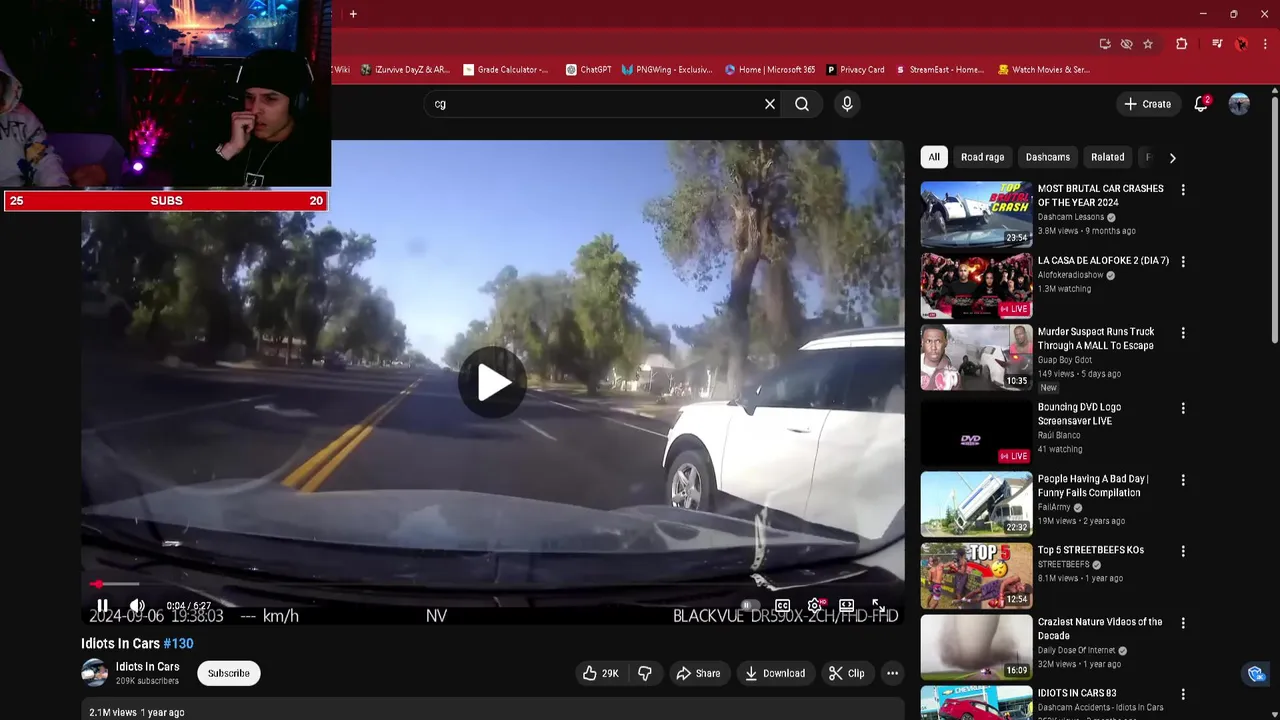This screenshot has height=720, width=1280.
Task: Click the crossed-eye icon in address bar
Action: coord(1127,44)
